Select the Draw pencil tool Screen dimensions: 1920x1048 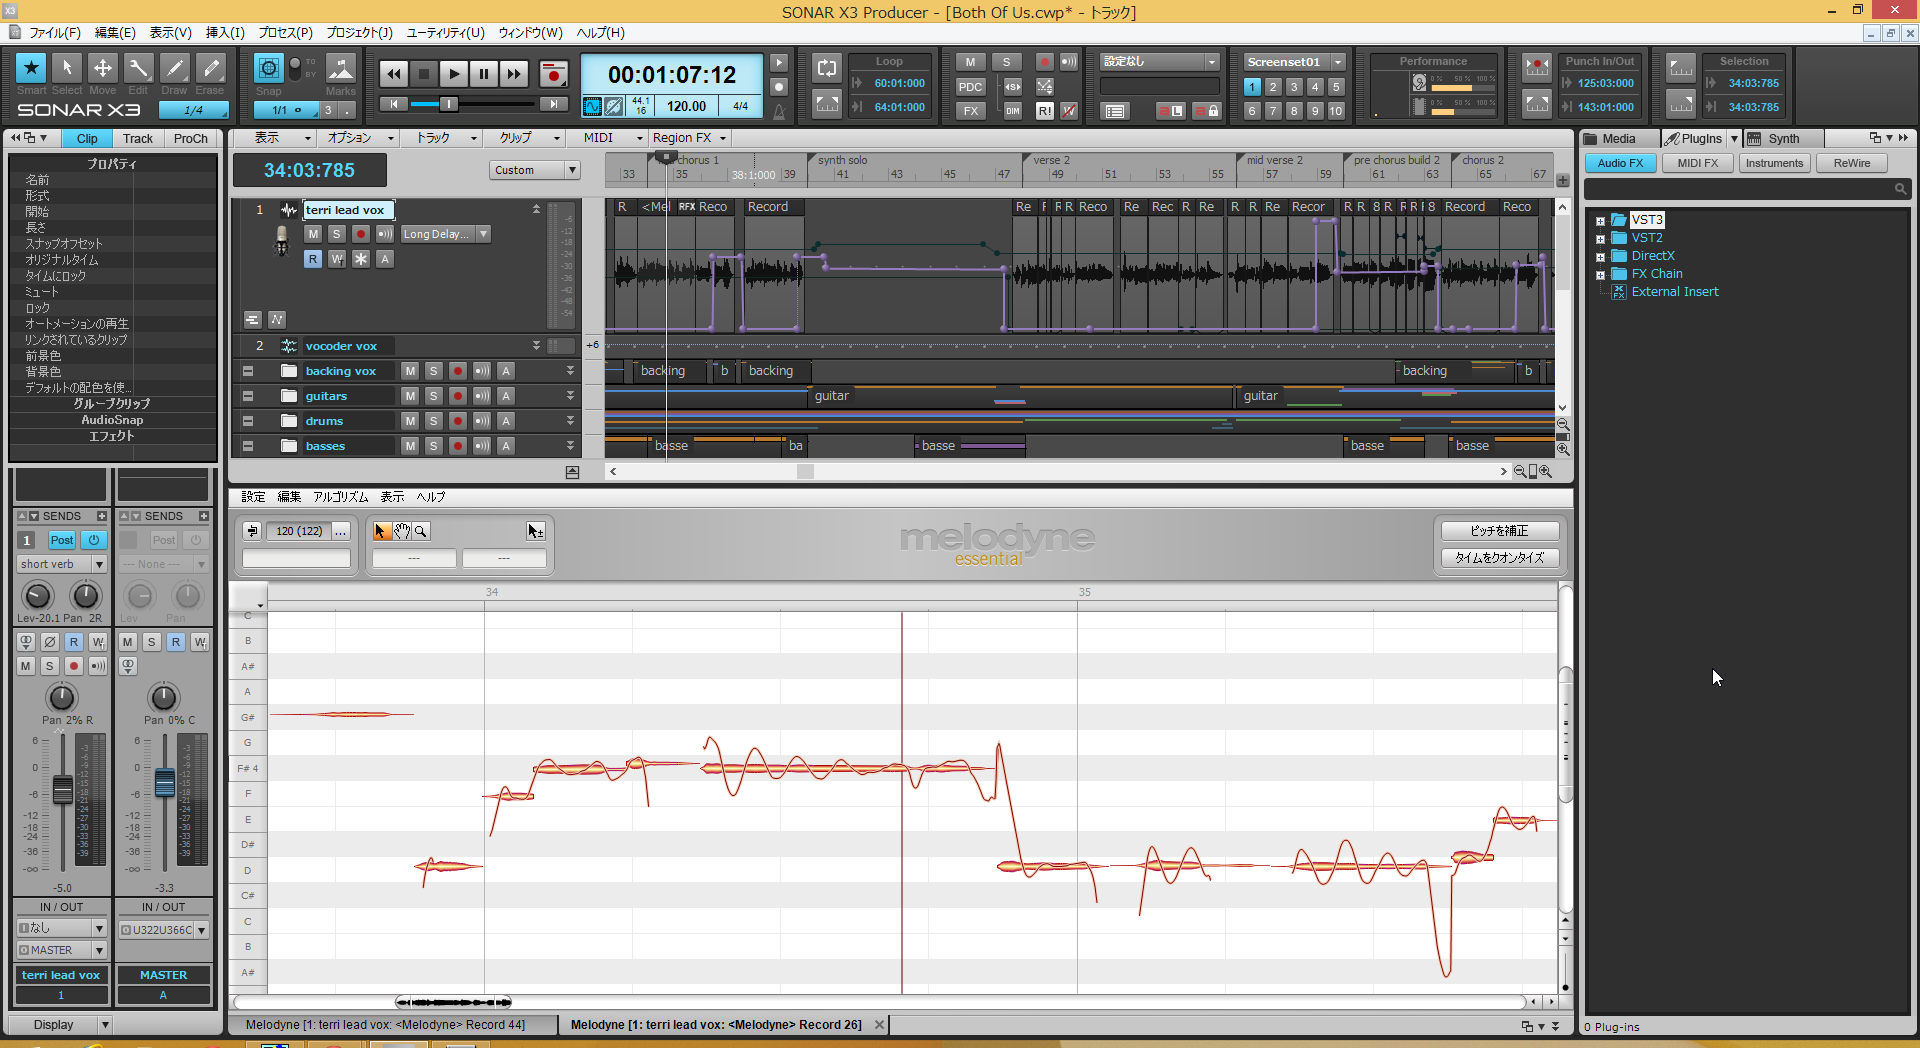pyautogui.click(x=175, y=68)
